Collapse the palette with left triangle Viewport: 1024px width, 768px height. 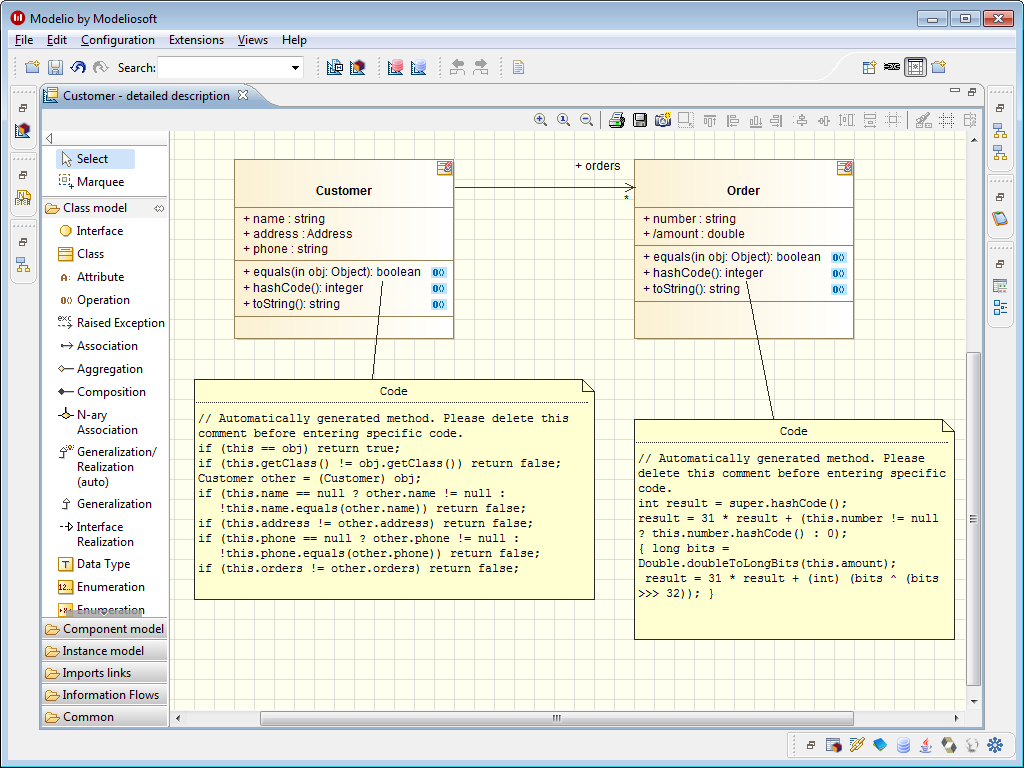(49, 138)
